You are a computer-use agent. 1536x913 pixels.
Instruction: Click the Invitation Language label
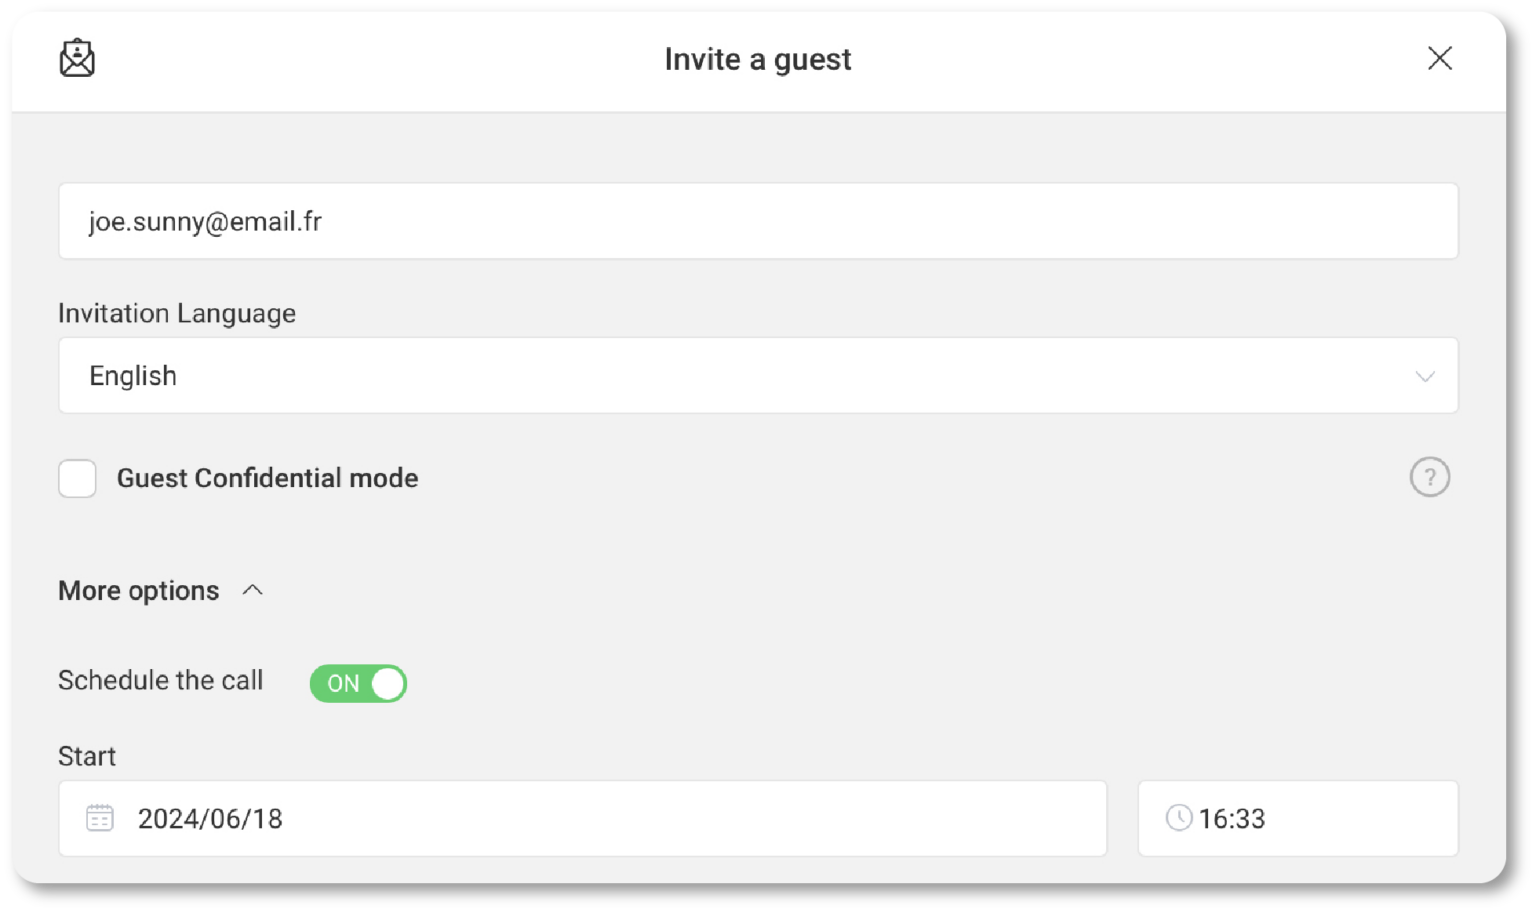coord(177,313)
